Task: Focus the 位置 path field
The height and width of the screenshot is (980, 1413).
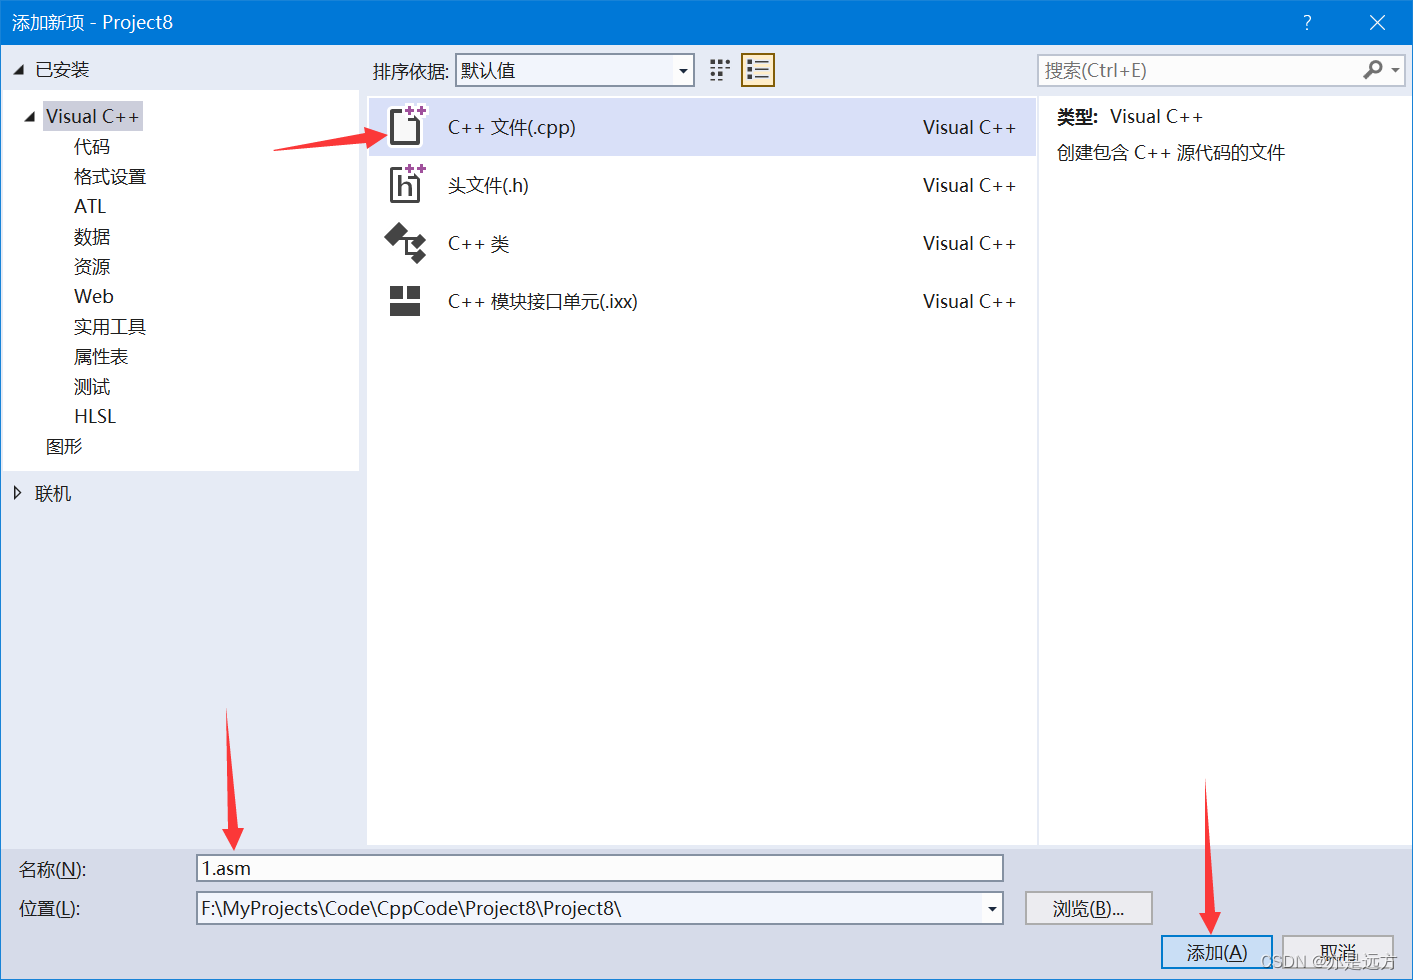Action: [600, 908]
